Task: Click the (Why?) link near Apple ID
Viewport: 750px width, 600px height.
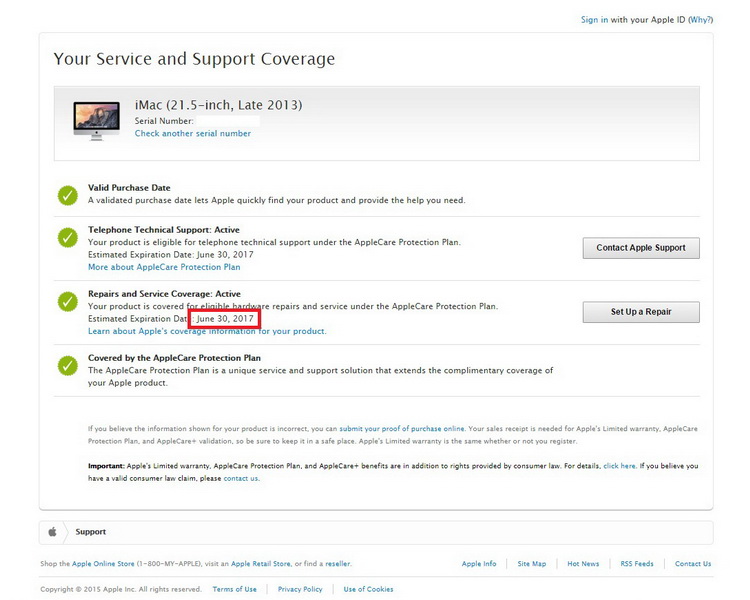Action: point(700,20)
